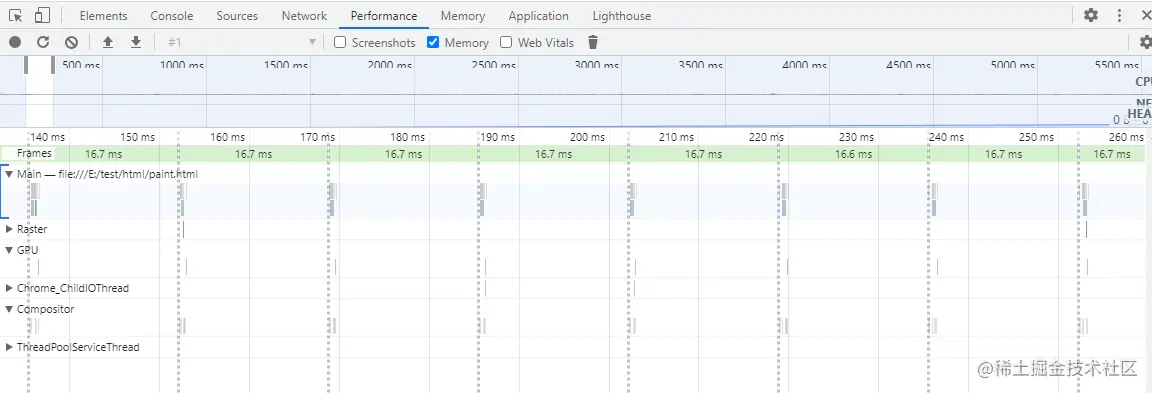Clear the performance recording

71,43
